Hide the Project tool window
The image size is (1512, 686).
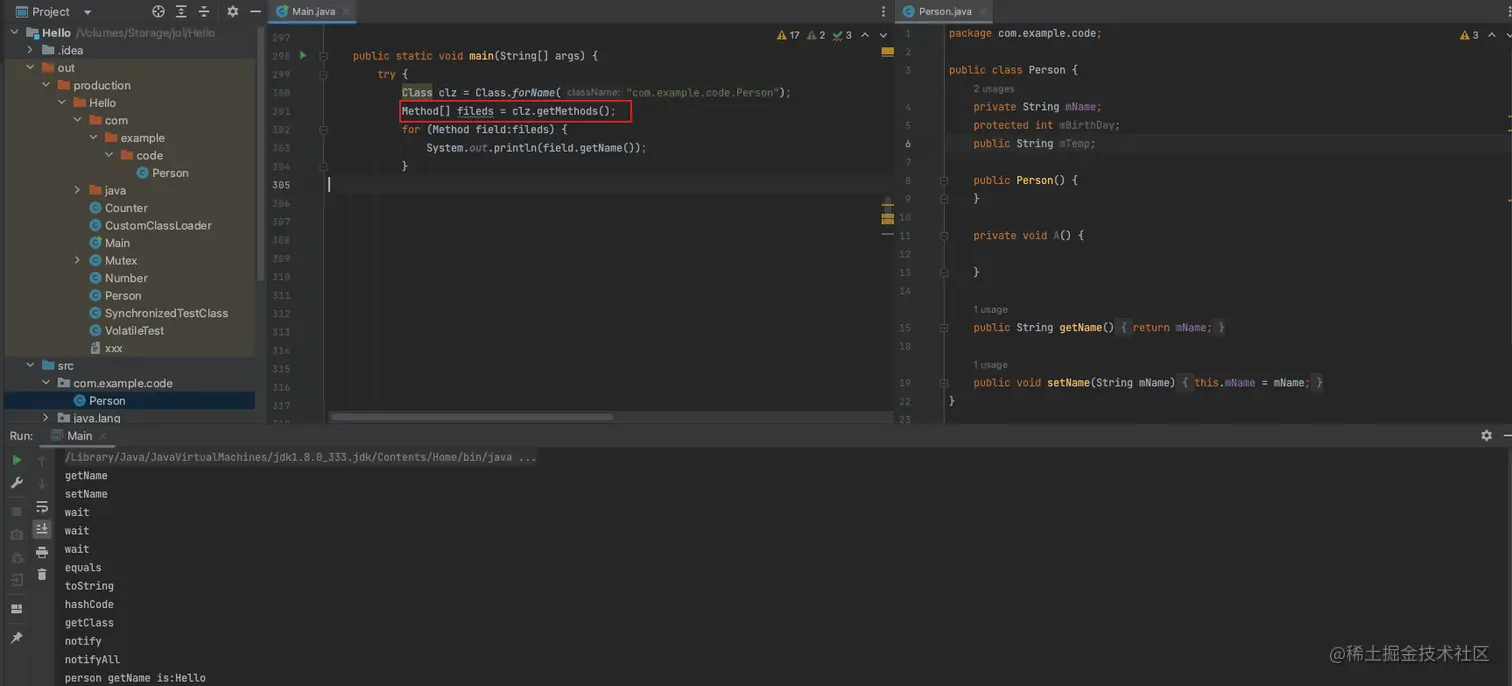[255, 11]
